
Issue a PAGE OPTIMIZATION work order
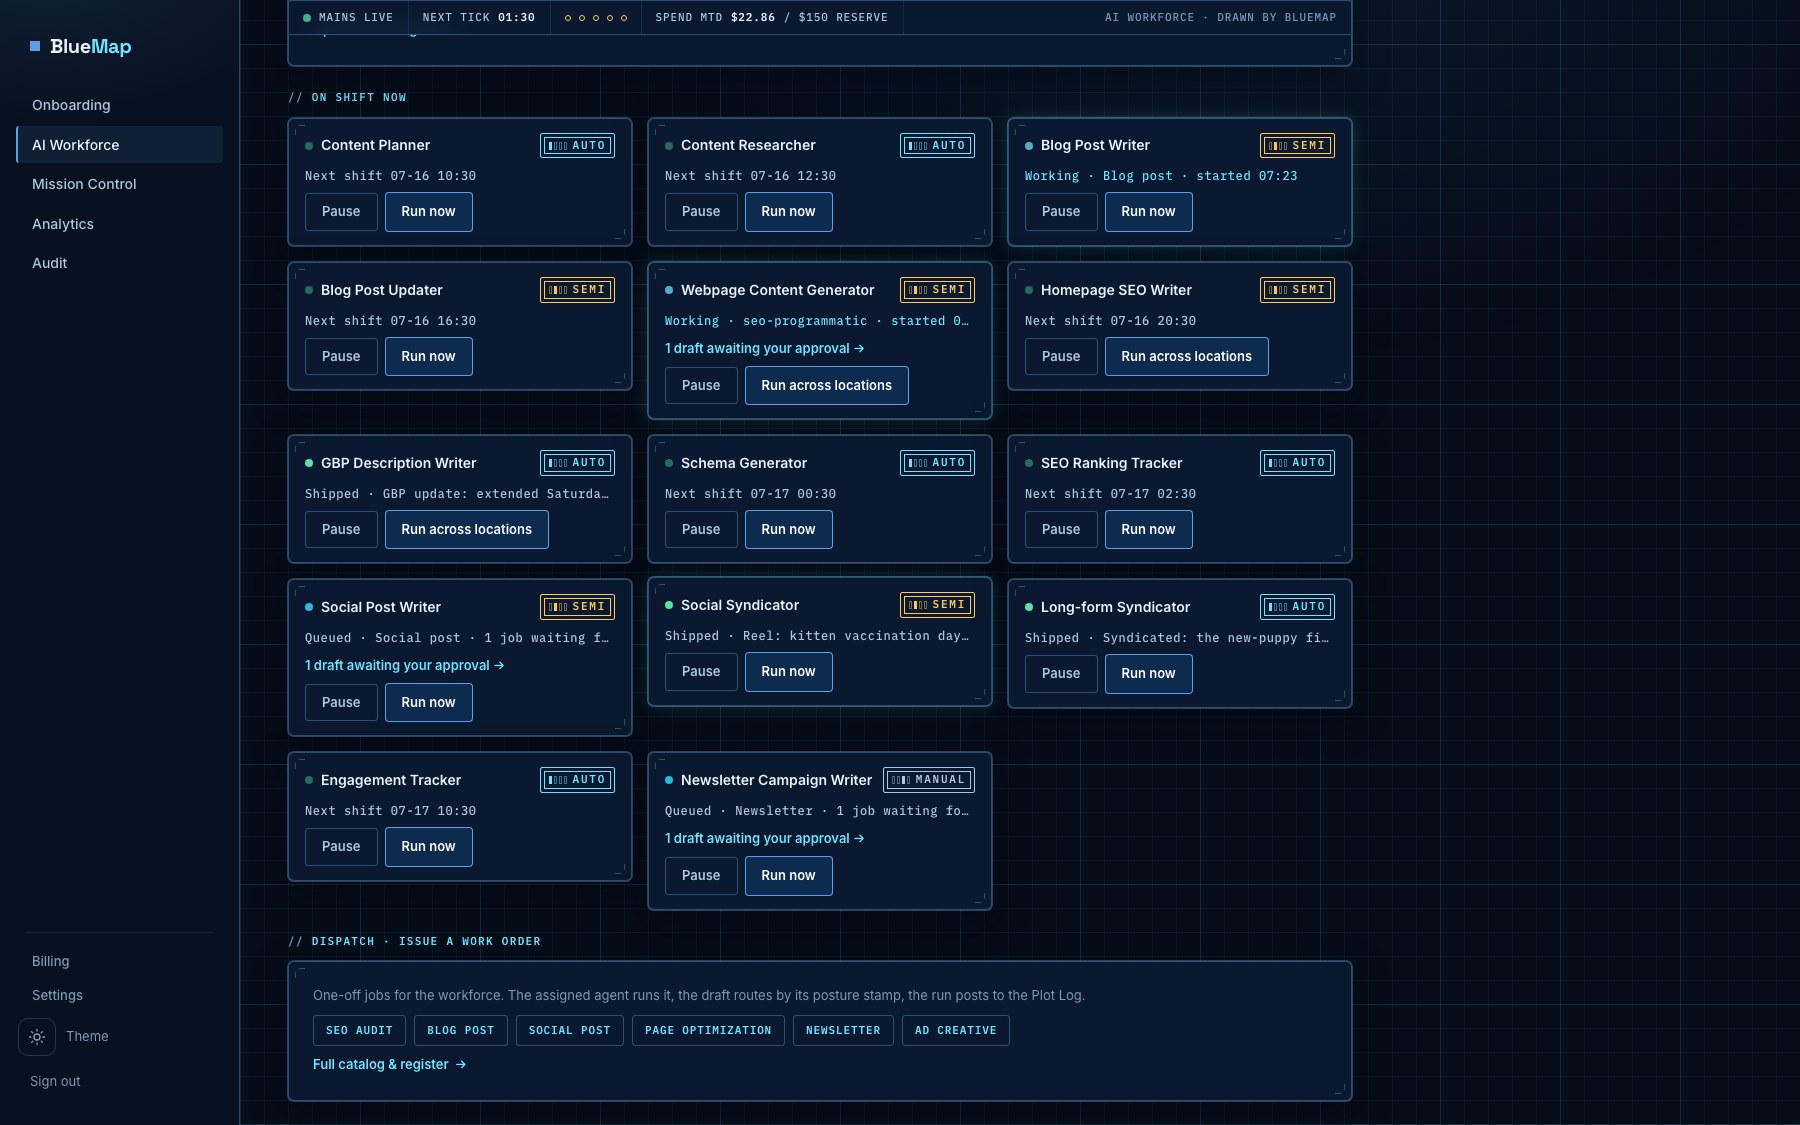click(x=708, y=1031)
